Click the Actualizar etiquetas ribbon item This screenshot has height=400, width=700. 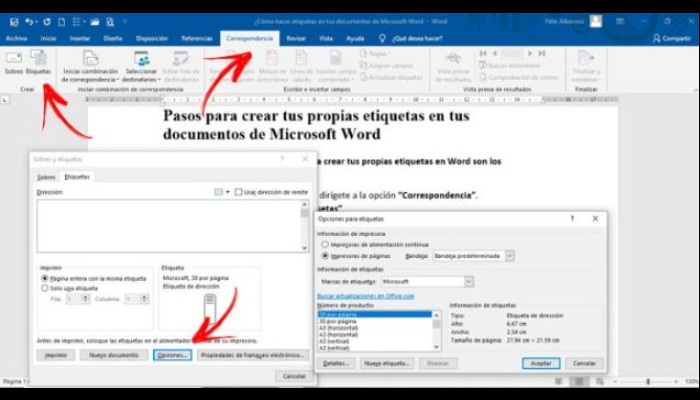[x=391, y=77]
